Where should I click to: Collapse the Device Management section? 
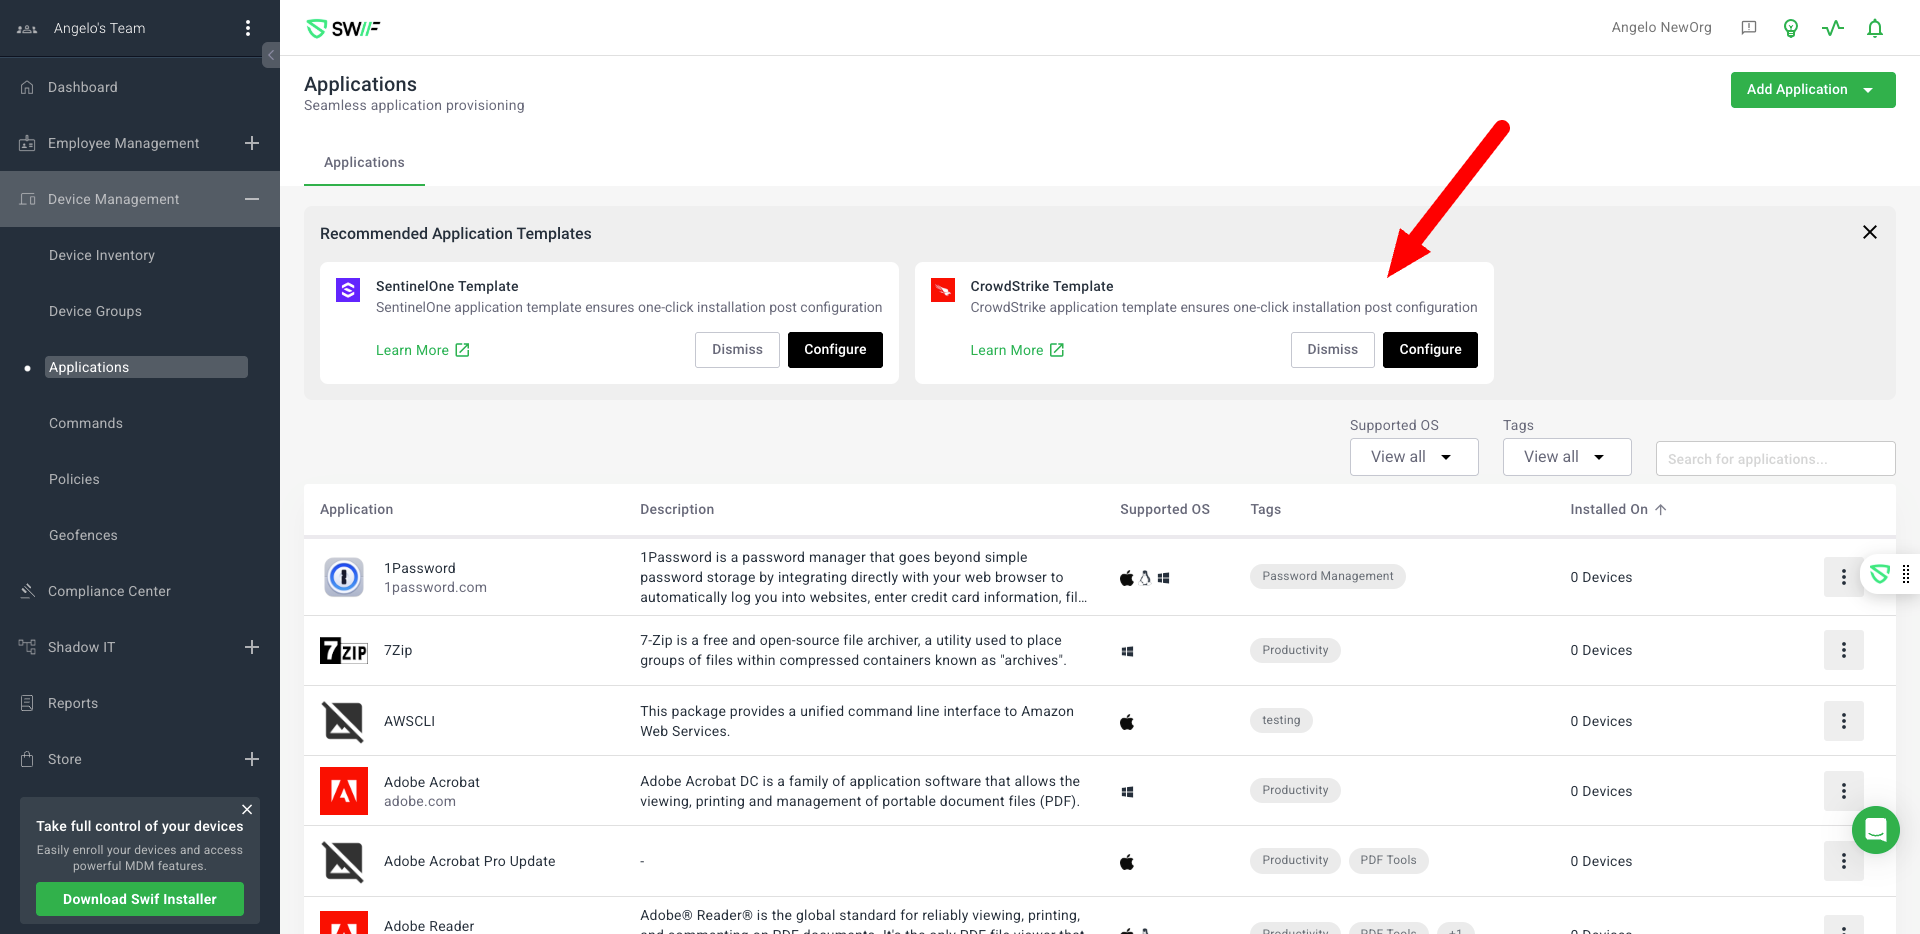[252, 199]
